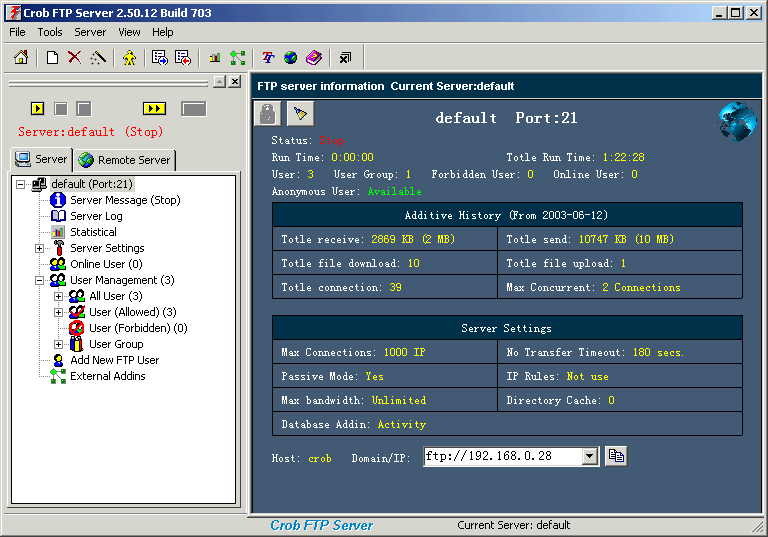Switch to the Server tab
The width and height of the screenshot is (768, 537).
tap(41, 159)
